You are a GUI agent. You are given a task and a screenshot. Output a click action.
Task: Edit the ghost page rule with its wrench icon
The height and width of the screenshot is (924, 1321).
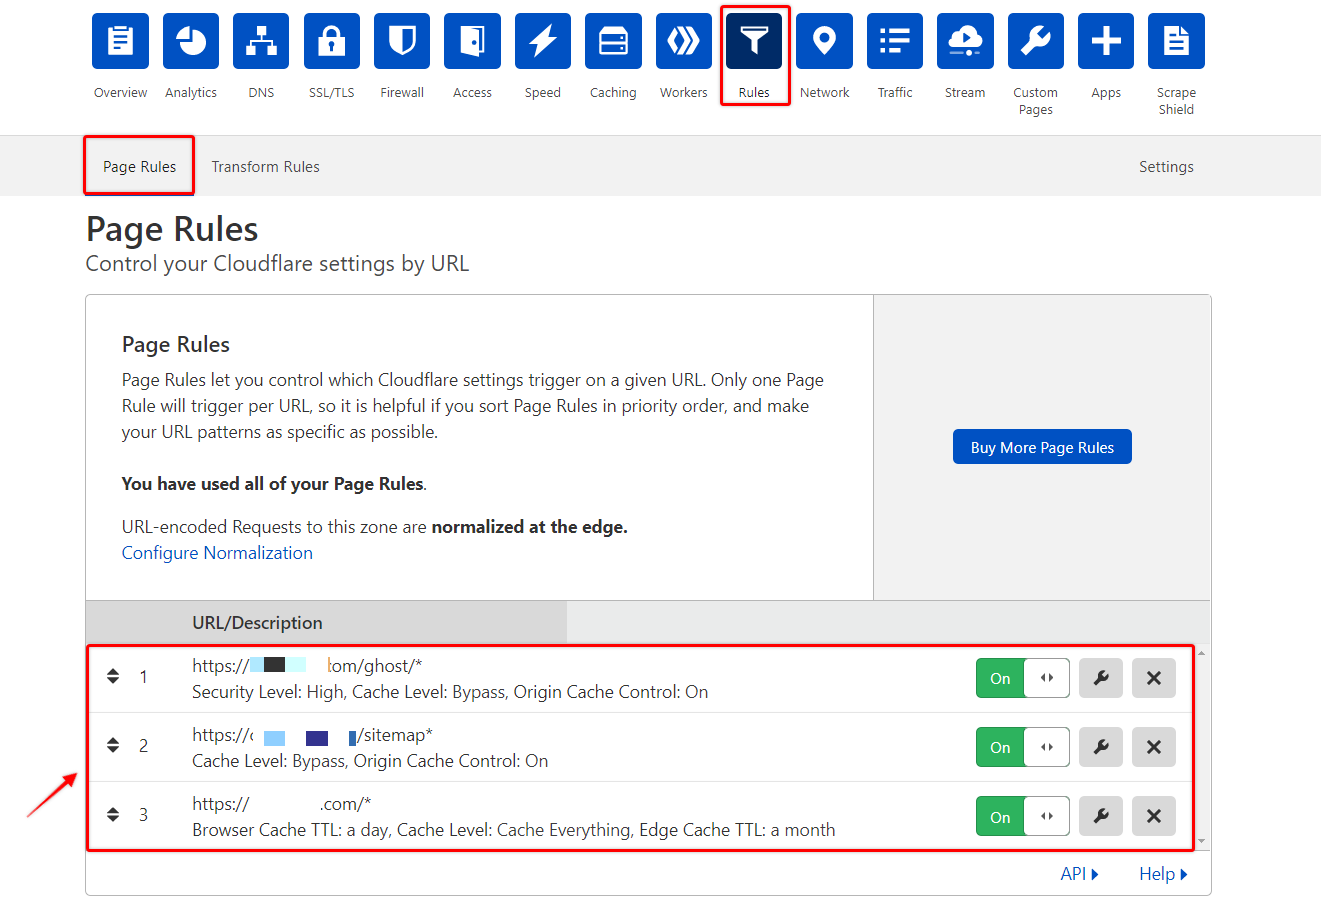click(1101, 678)
